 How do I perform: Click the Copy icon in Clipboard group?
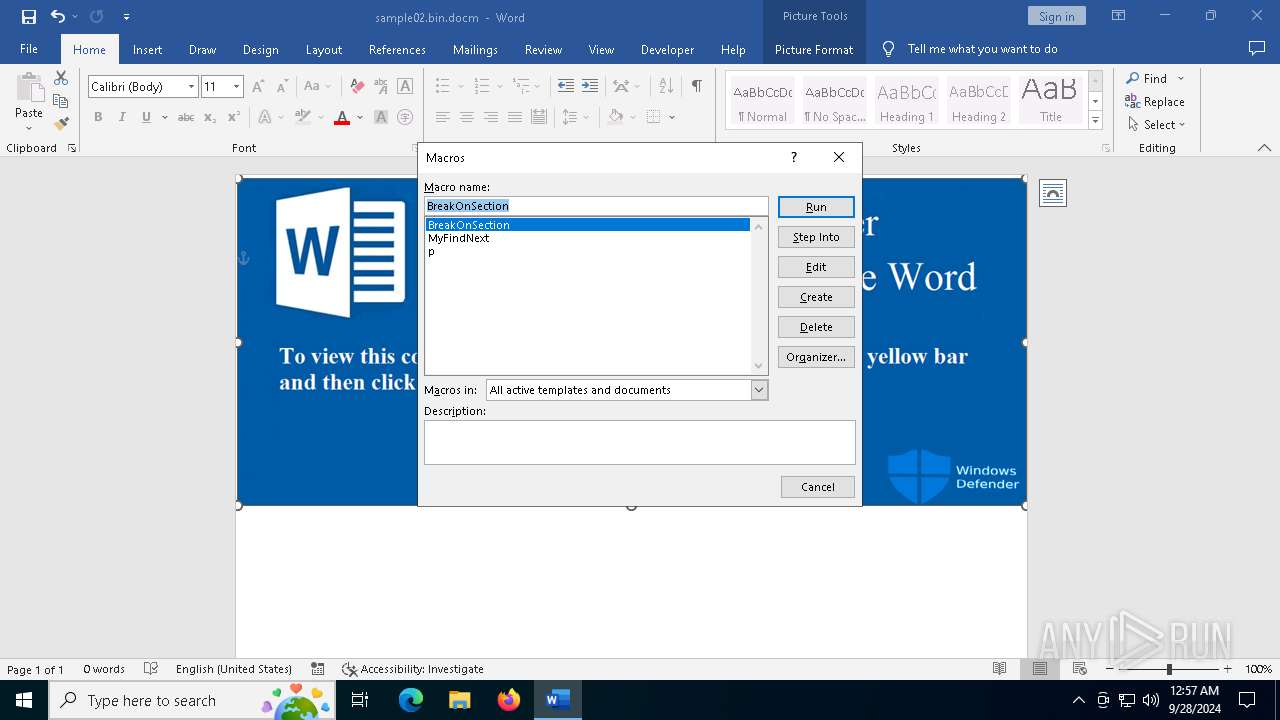61,101
